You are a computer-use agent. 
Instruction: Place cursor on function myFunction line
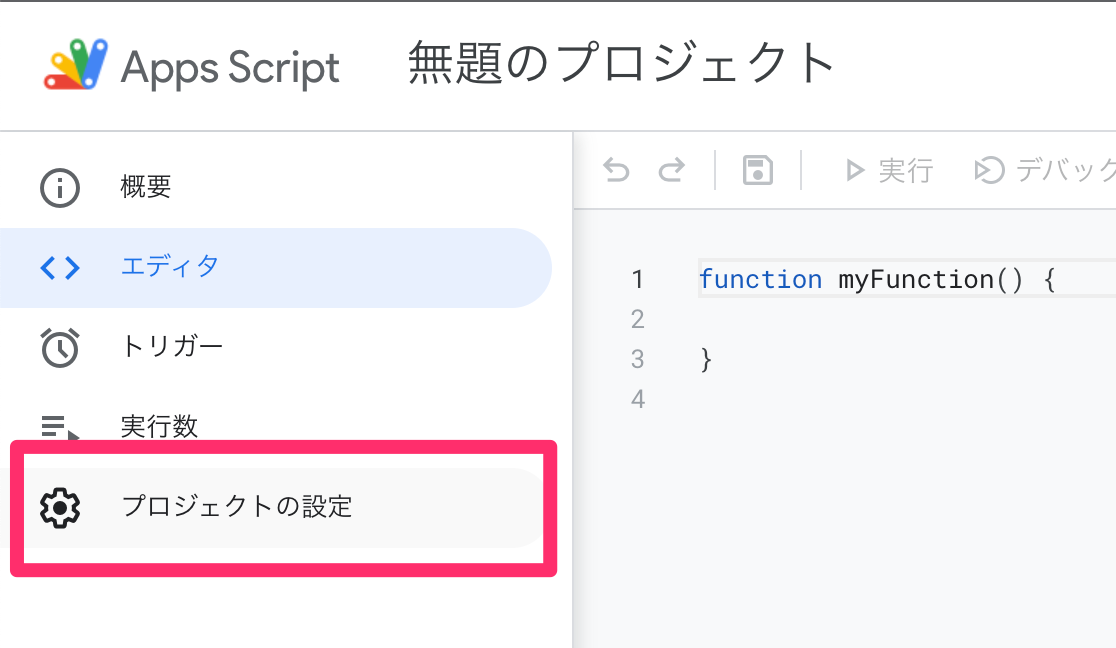877,279
